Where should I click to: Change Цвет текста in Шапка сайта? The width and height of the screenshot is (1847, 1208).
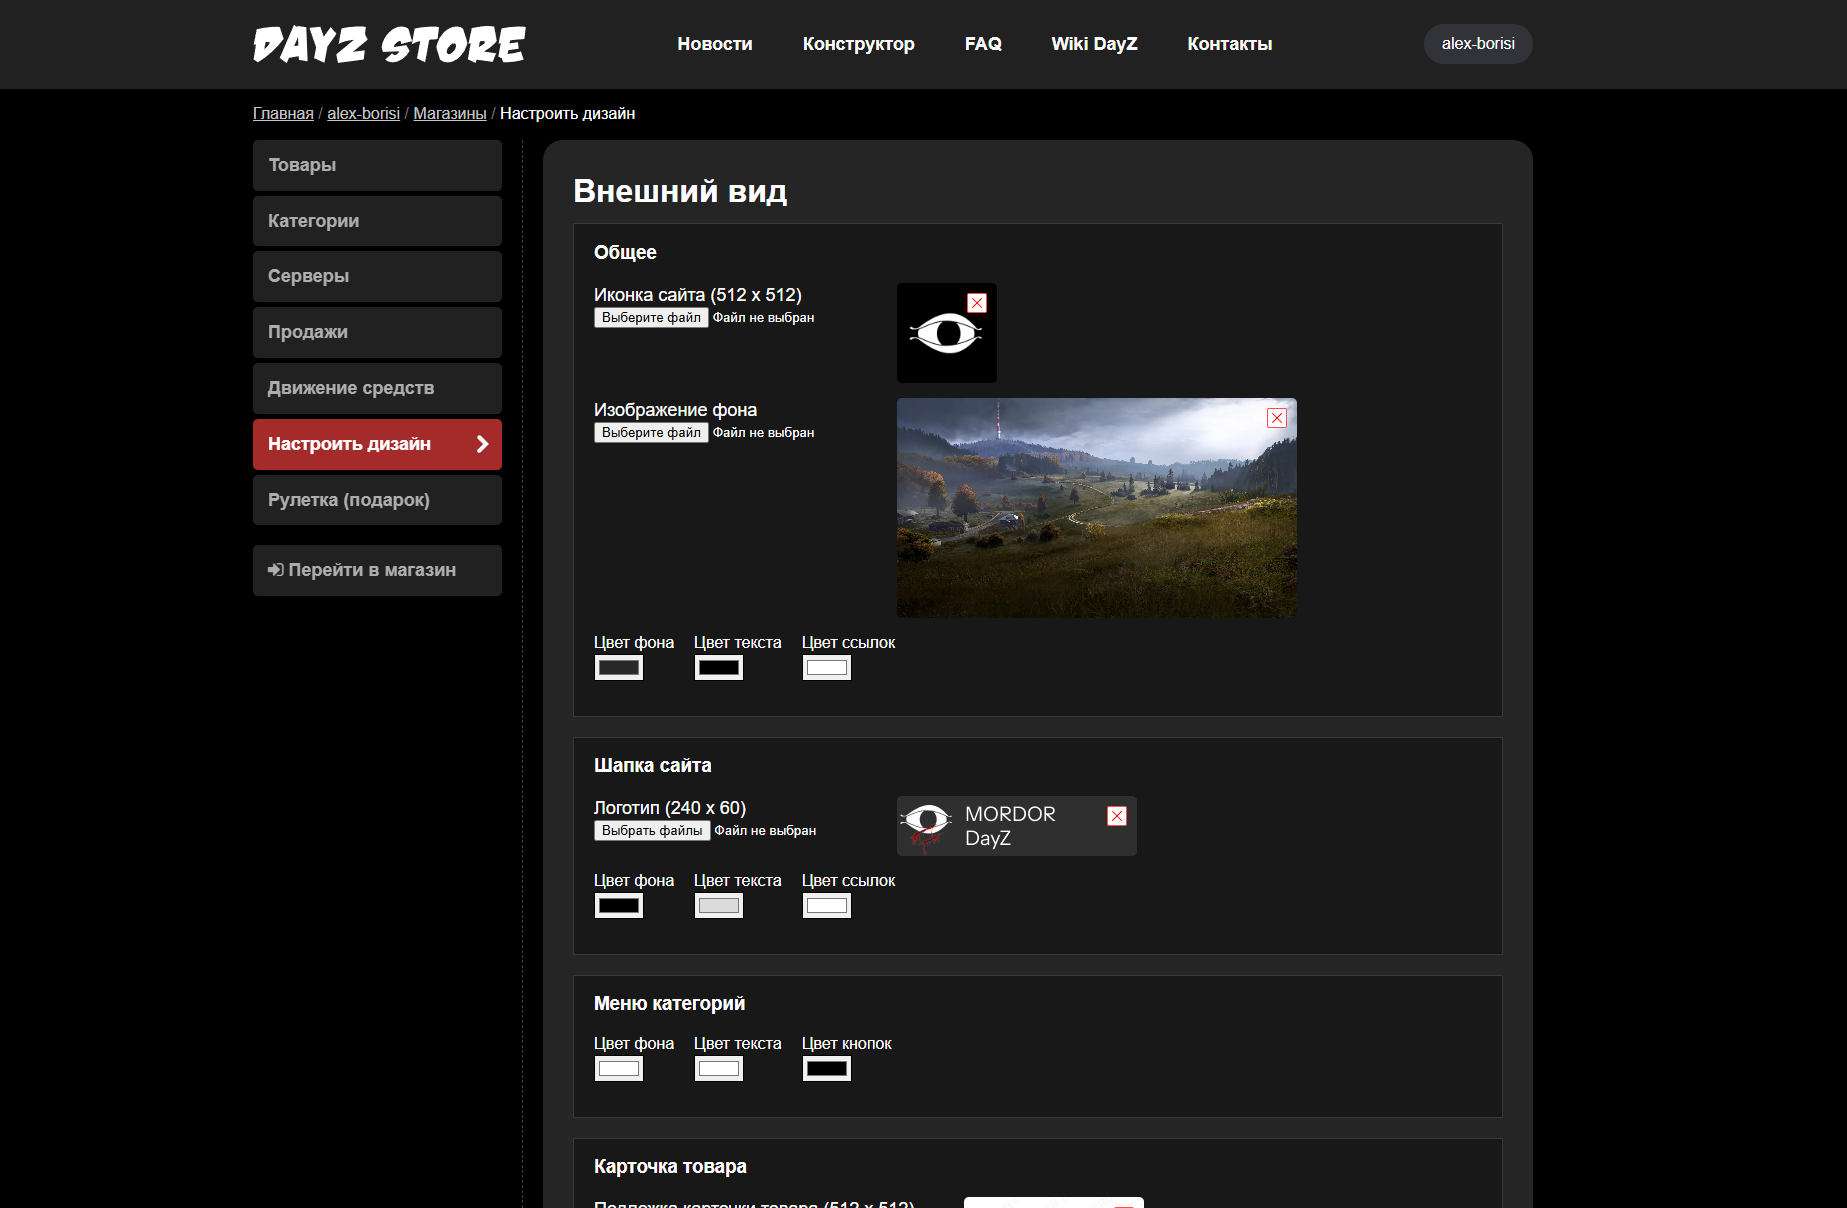click(718, 905)
